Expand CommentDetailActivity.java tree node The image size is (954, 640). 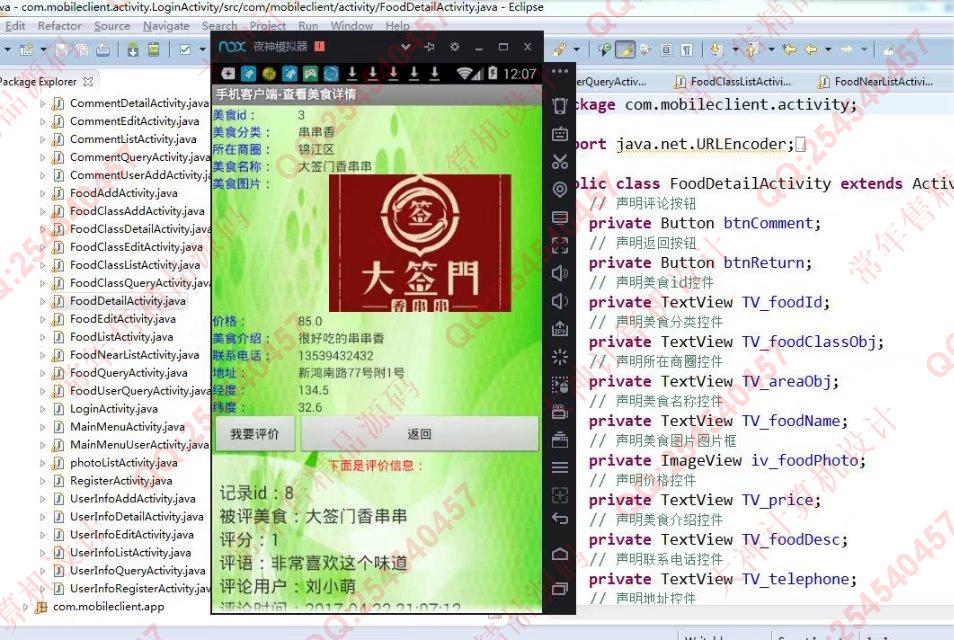pyautogui.click(x=43, y=103)
